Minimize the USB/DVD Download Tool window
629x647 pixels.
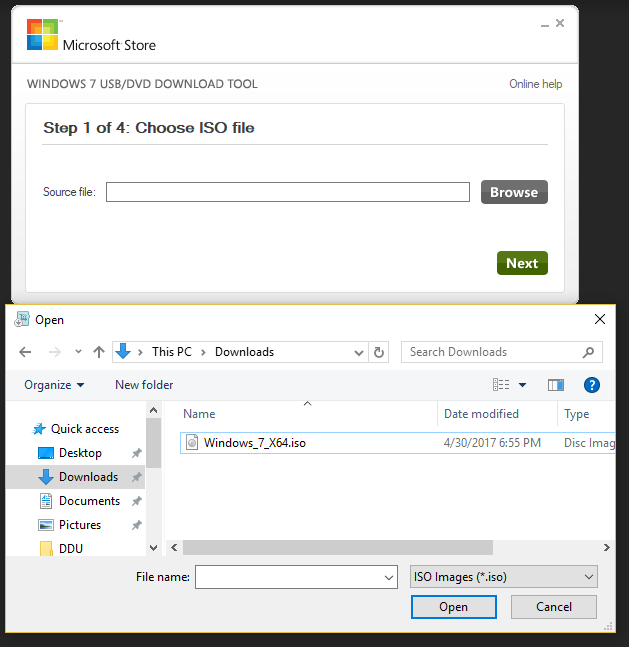tap(545, 24)
